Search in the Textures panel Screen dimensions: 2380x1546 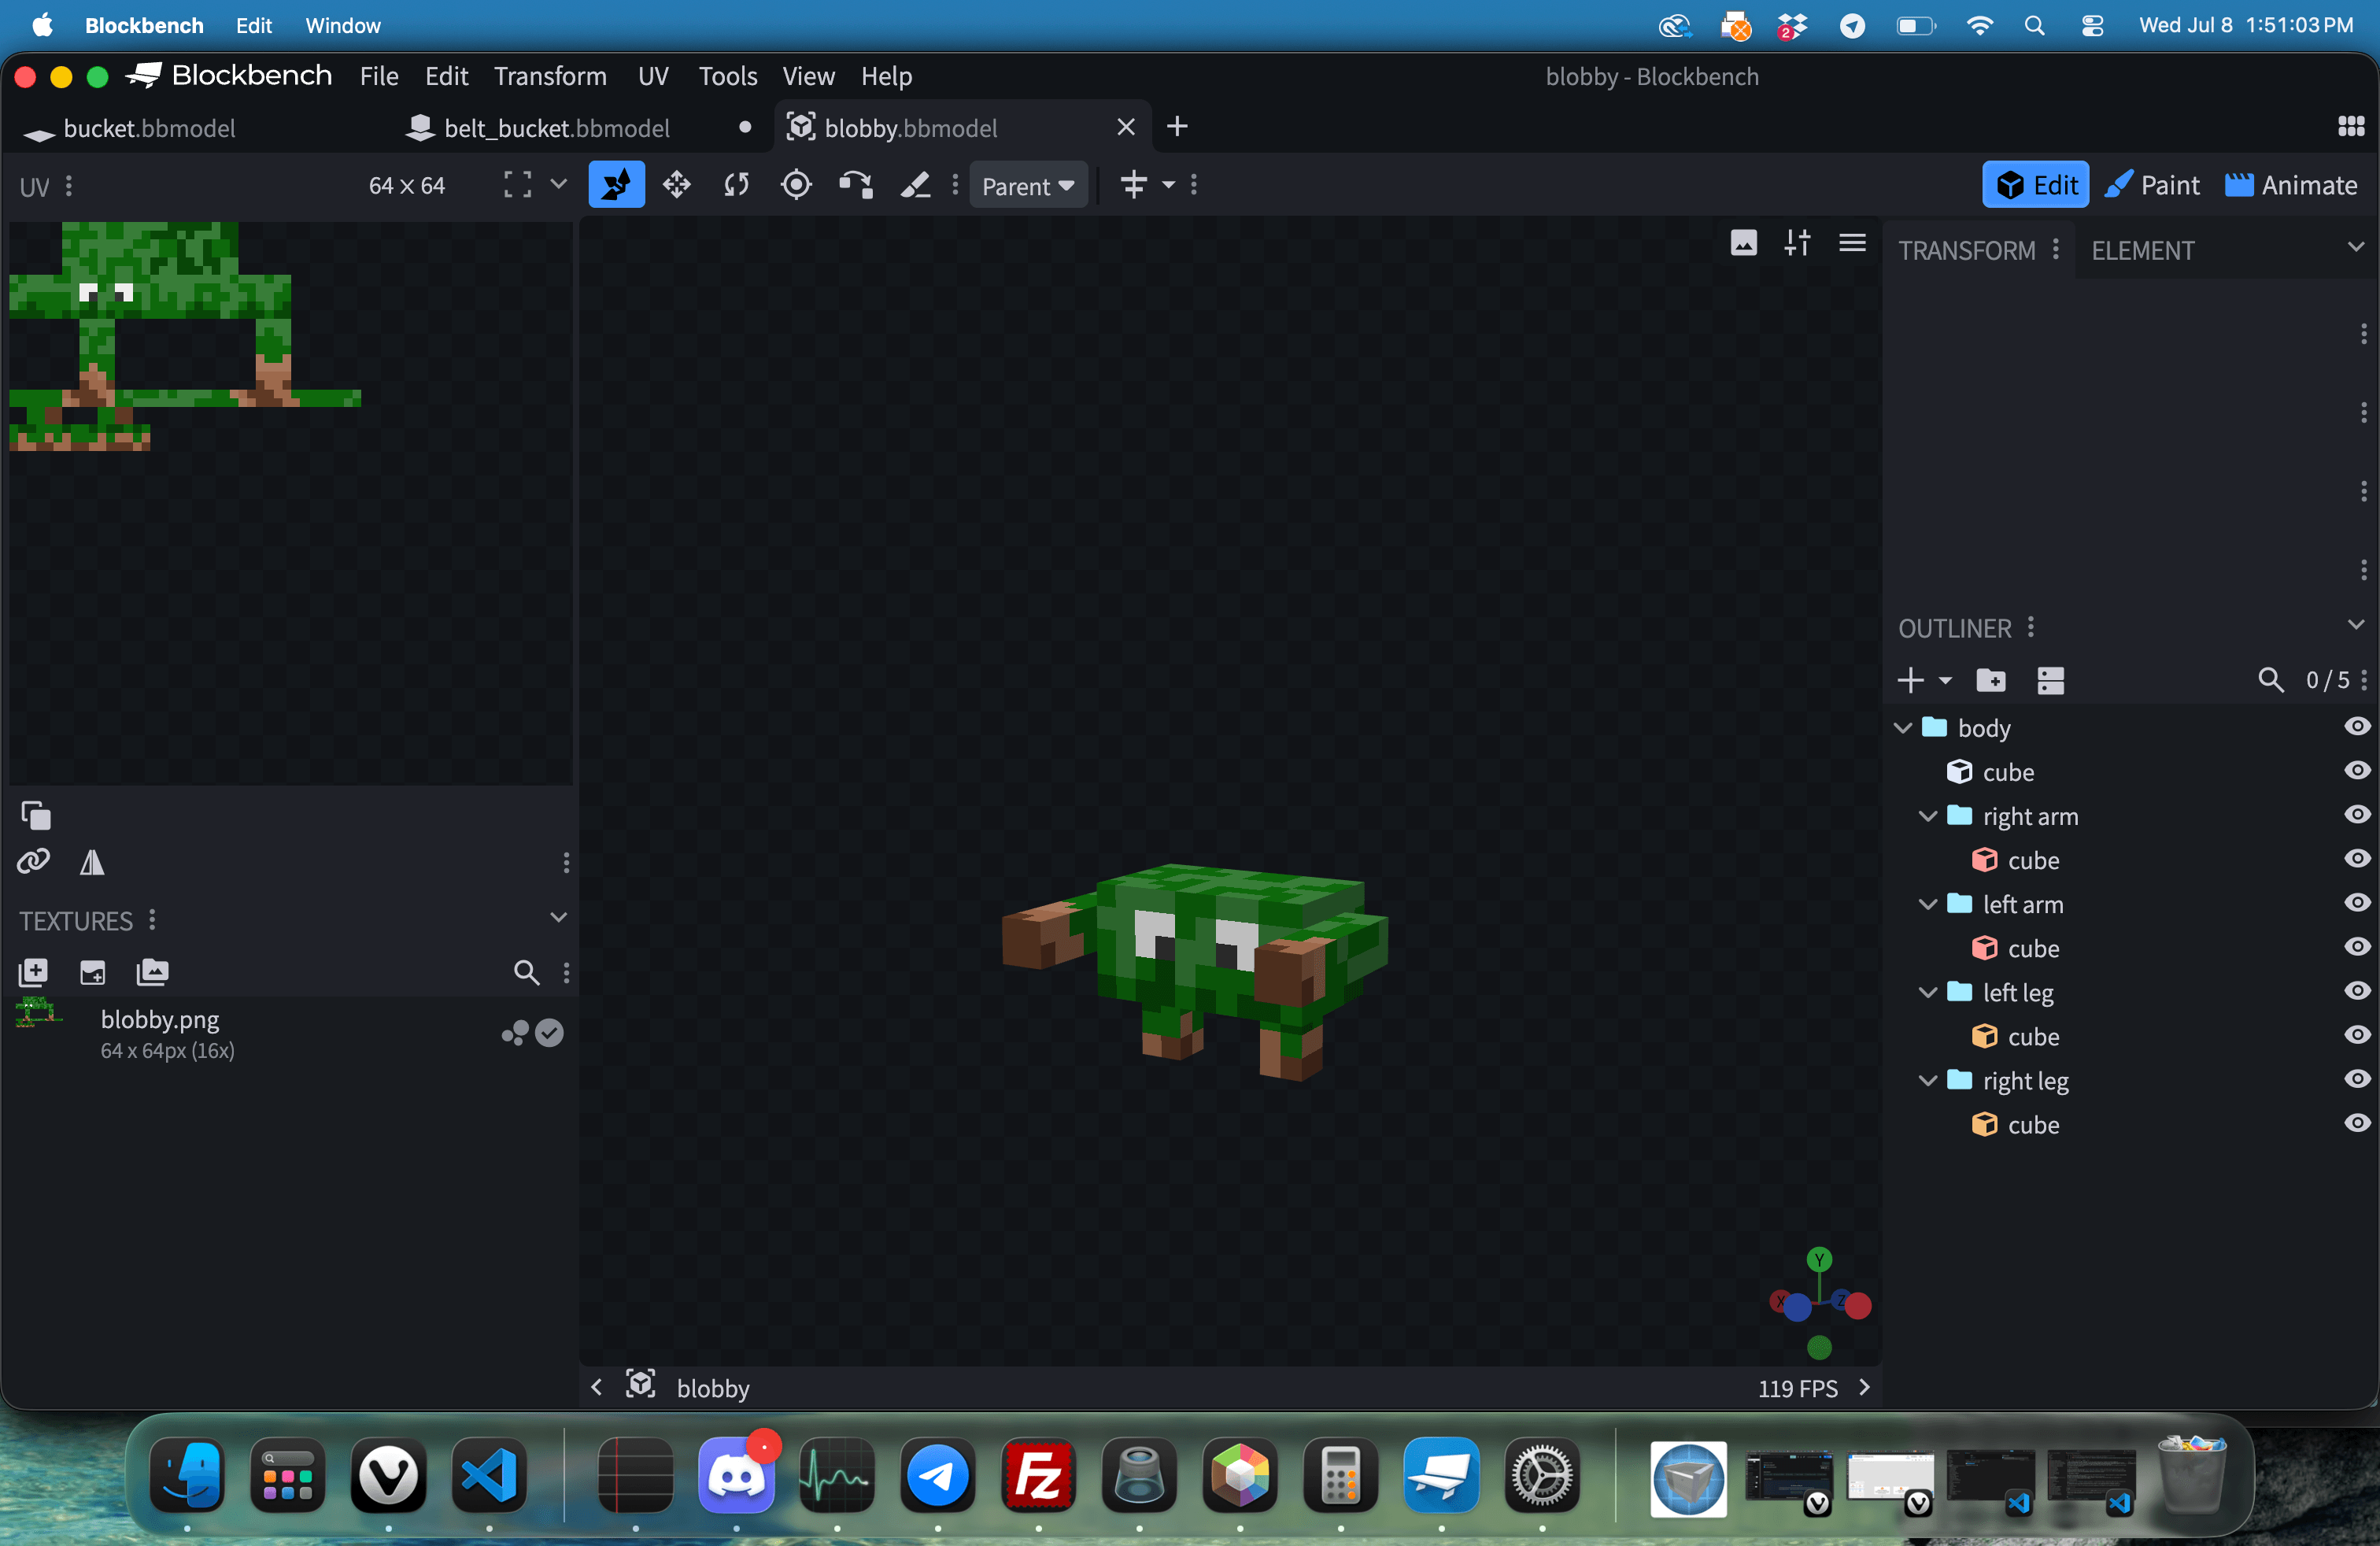pos(526,972)
